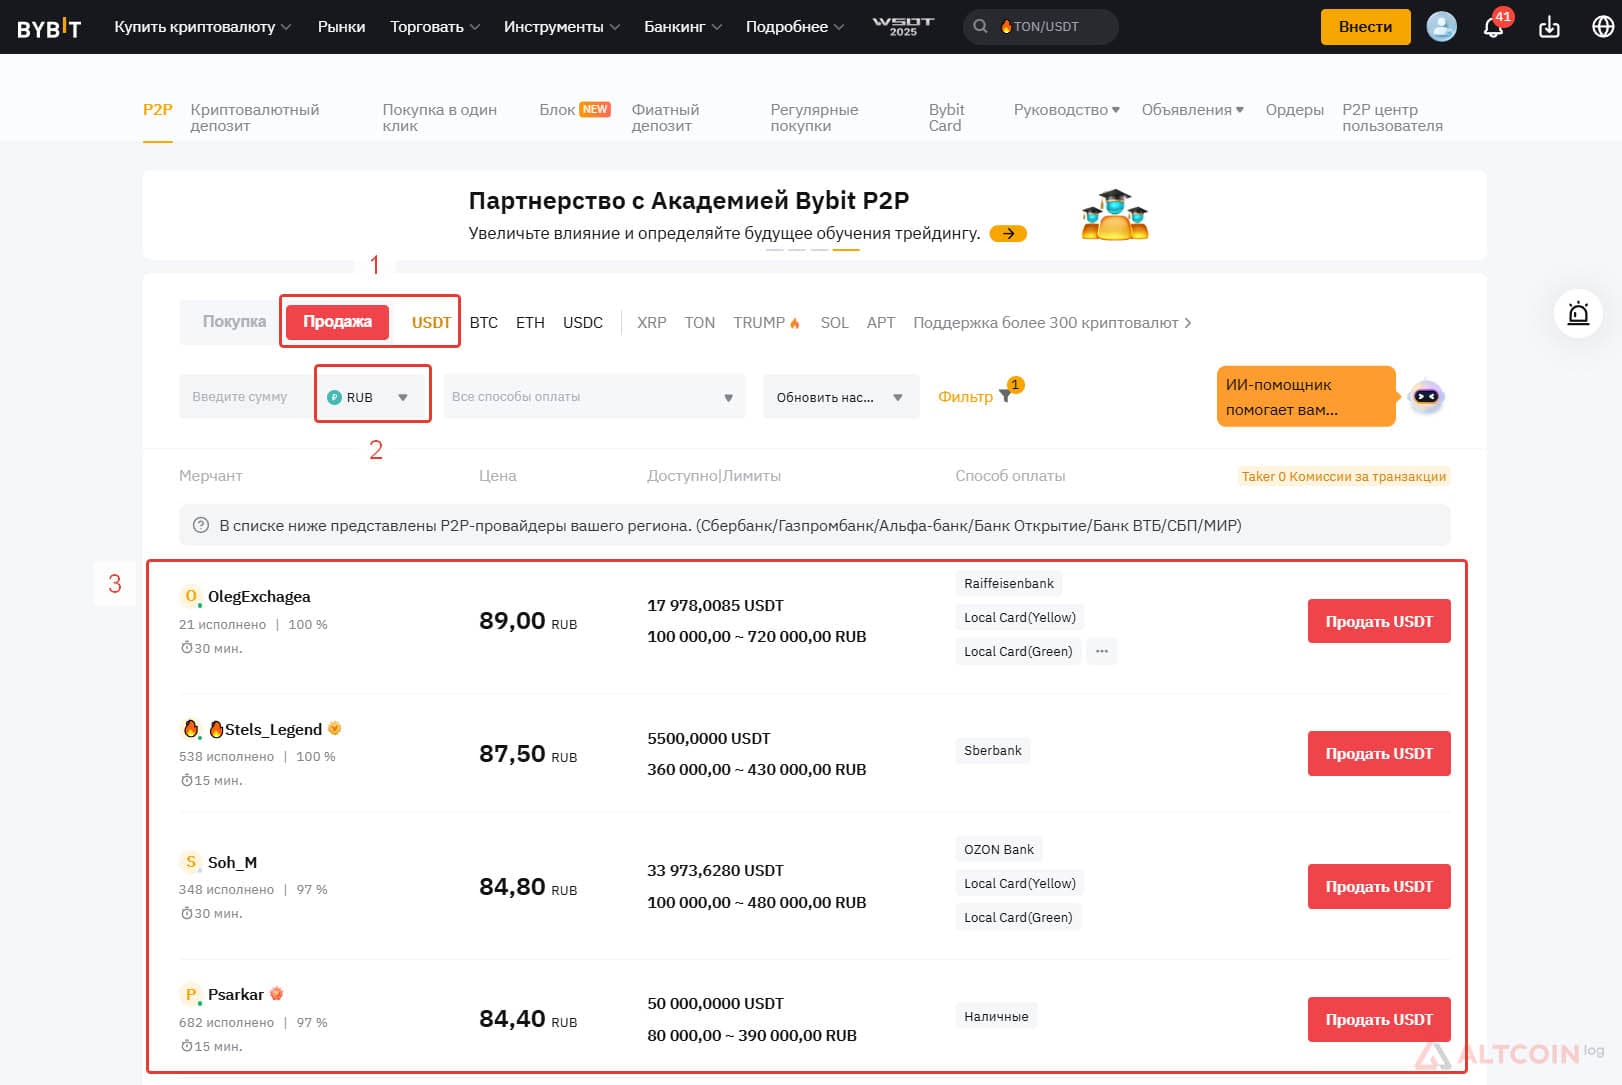Open the language globe icon
This screenshot has height=1085, width=1622.
1602,27
